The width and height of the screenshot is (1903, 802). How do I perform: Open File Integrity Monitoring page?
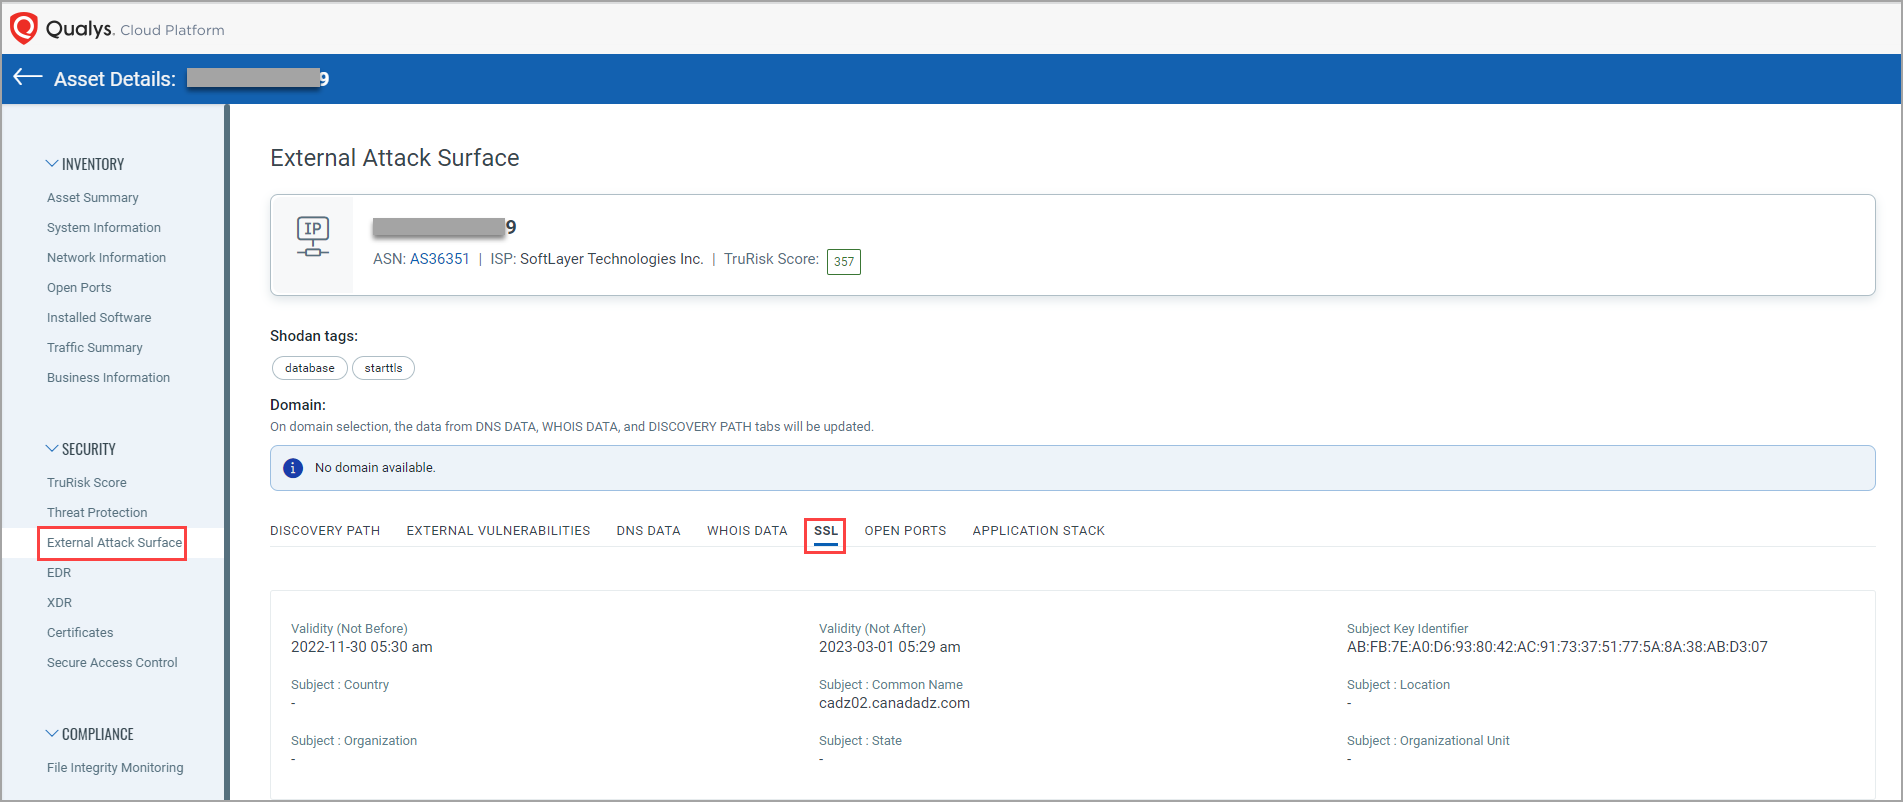[x=115, y=768]
